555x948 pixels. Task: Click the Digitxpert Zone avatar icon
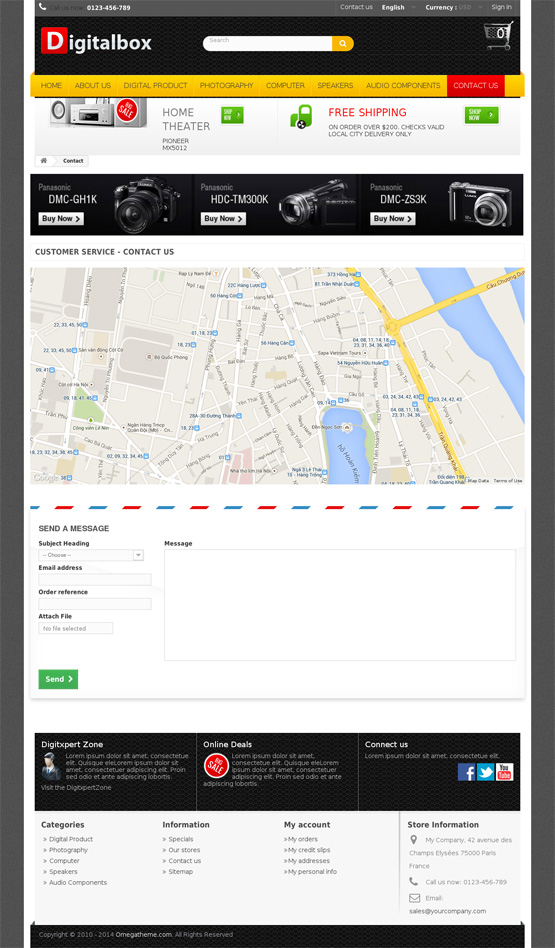(x=51, y=767)
